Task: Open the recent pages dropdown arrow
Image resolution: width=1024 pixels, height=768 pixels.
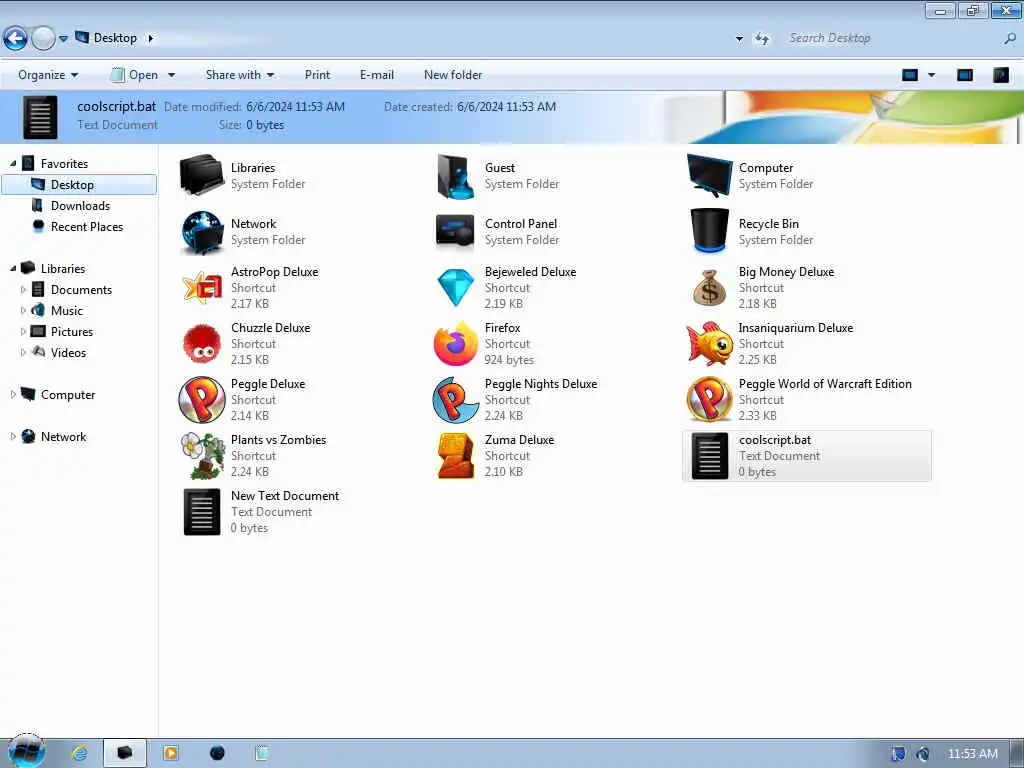Action: click(x=63, y=39)
